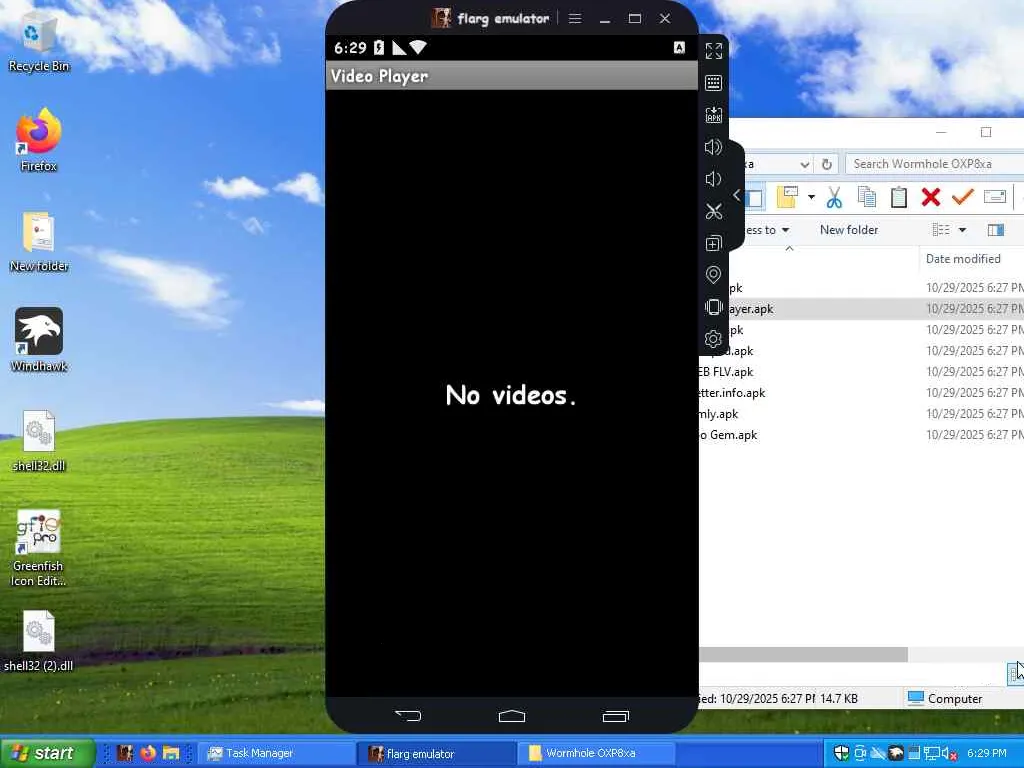Lower volume with the quieter speaker icon
This screenshot has width=1024, height=768.
click(x=713, y=179)
